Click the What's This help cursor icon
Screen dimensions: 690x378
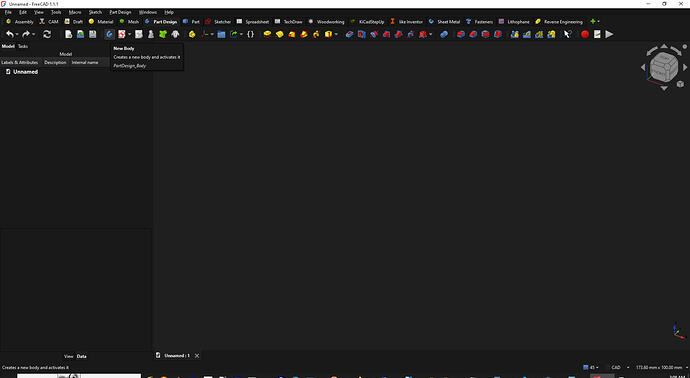tap(568, 34)
